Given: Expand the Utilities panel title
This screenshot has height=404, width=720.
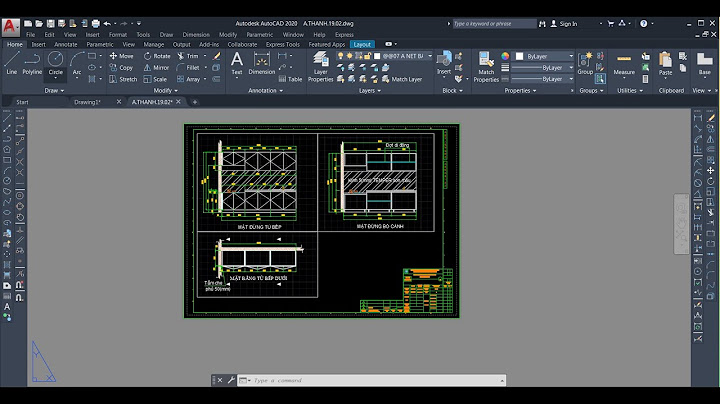Looking at the screenshot, I should point(629,90).
